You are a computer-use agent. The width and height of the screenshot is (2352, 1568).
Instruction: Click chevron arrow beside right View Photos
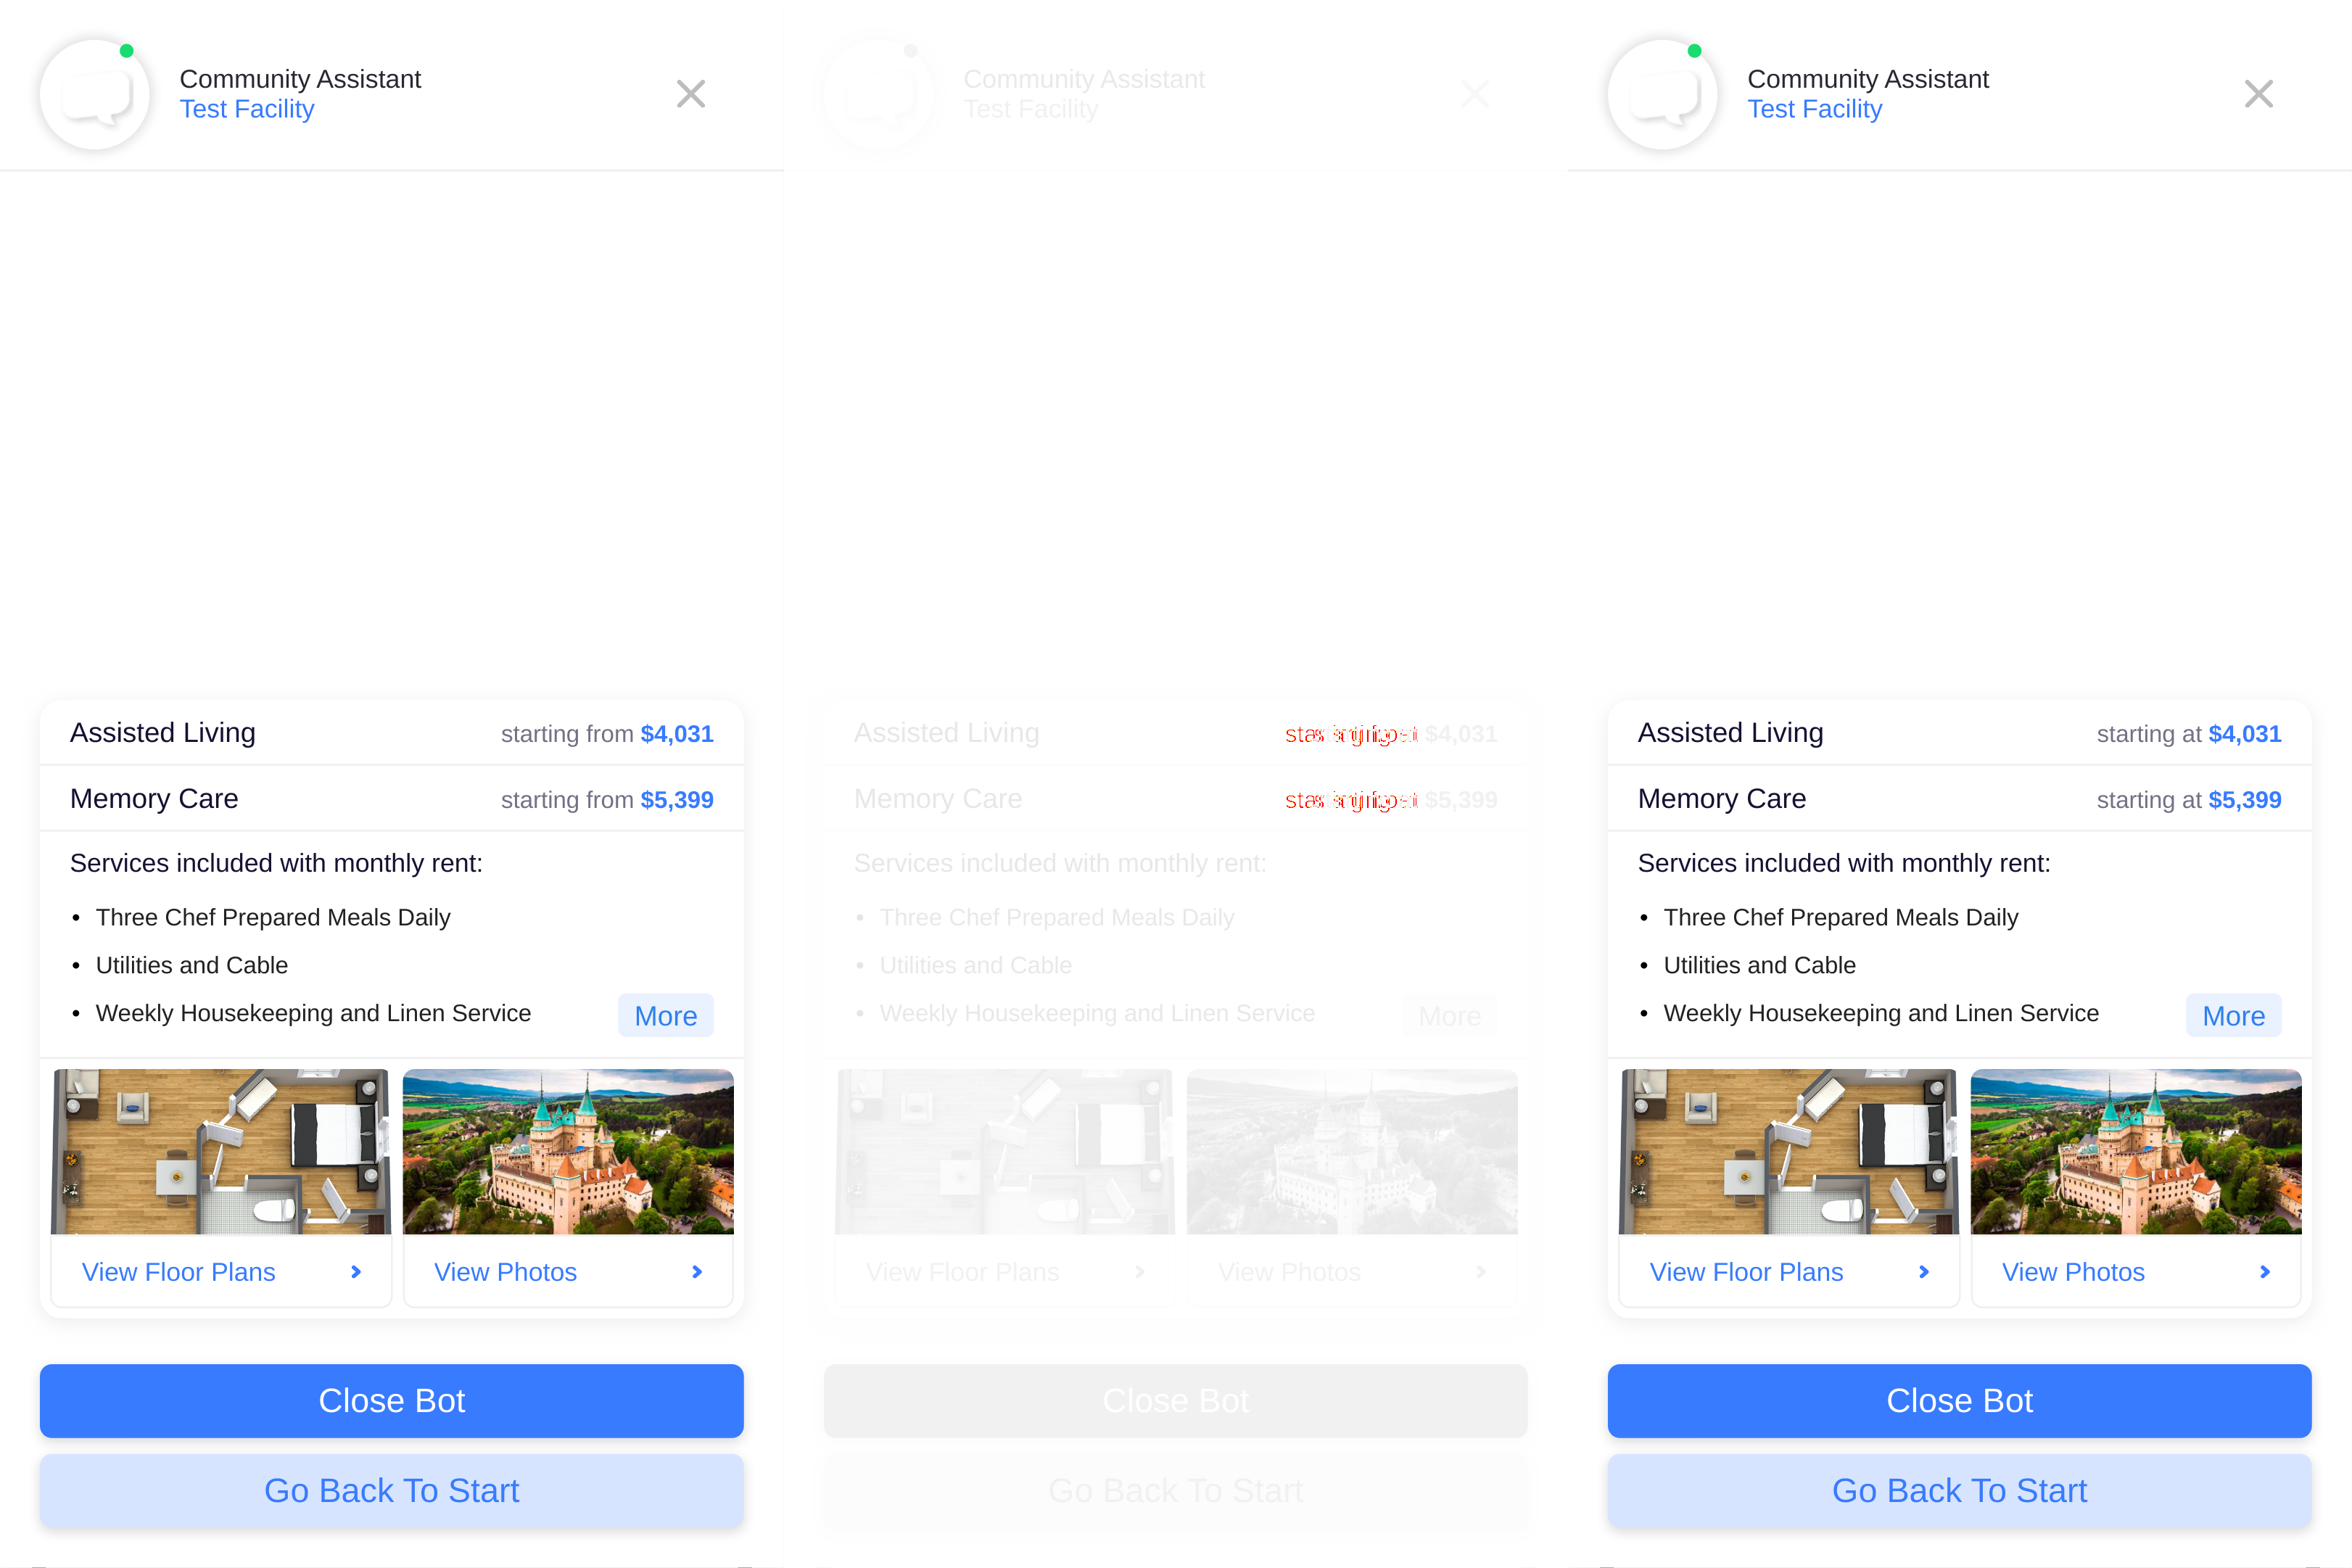2265,1272
